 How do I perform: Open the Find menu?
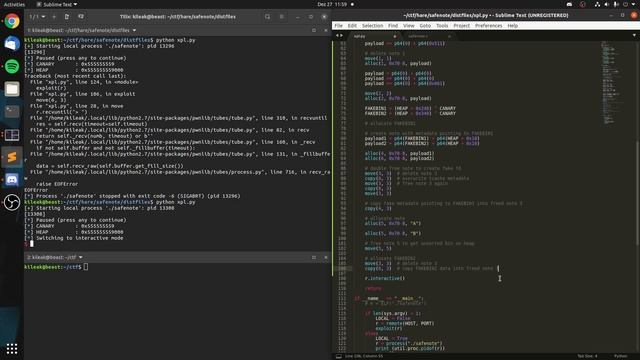coord(393,26)
